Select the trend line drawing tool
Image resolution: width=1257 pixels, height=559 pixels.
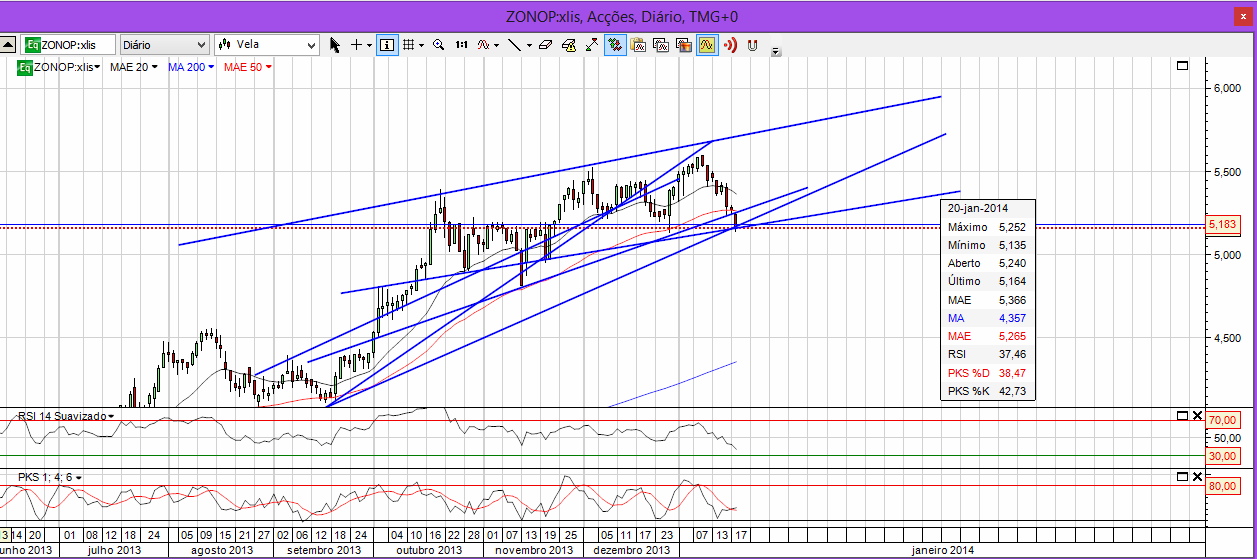pos(514,45)
